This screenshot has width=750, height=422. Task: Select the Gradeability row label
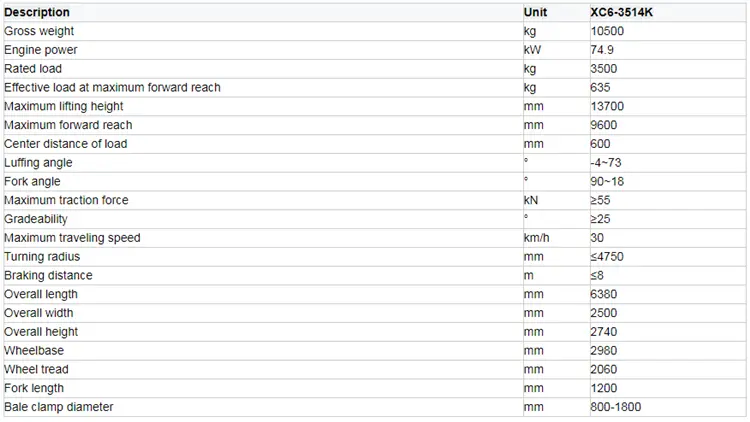[36, 219]
